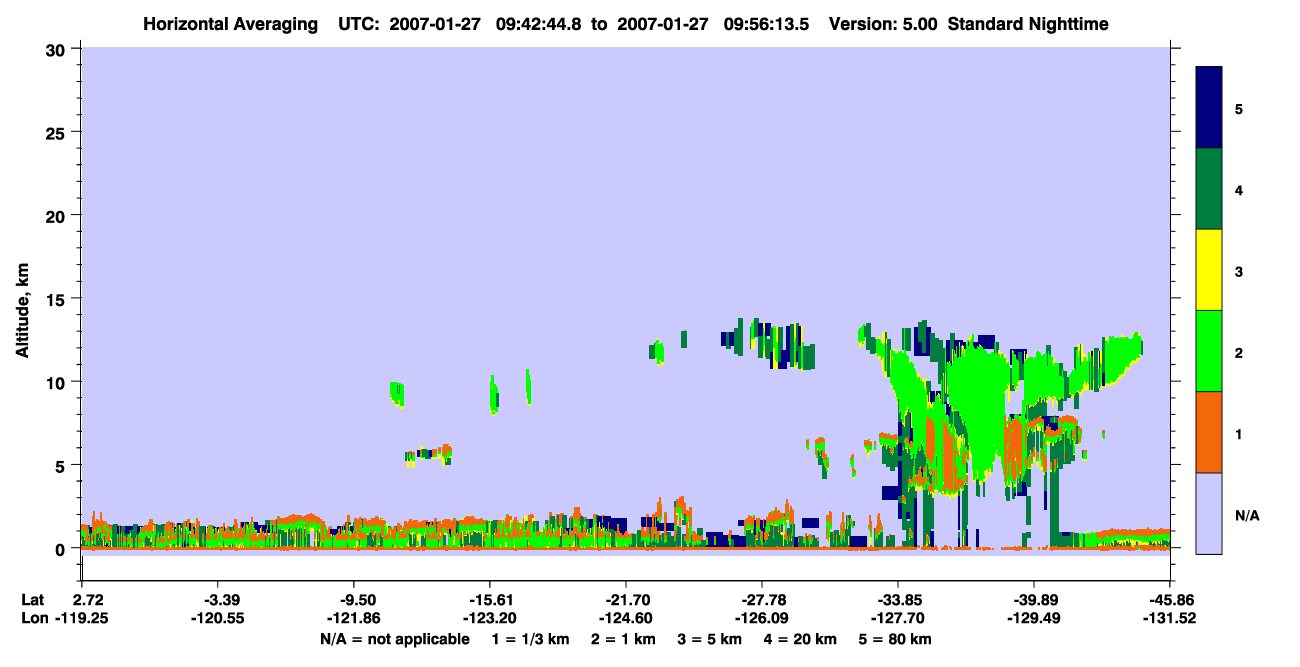
Task: Click the colorbar label '4'
Action: 1239,189
